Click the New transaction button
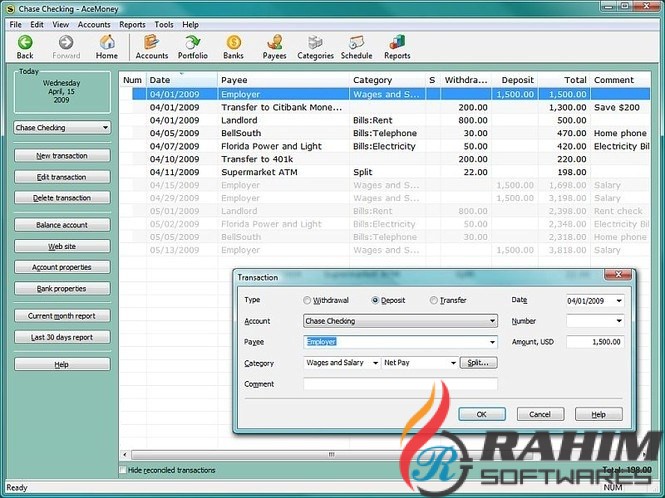 point(62,156)
